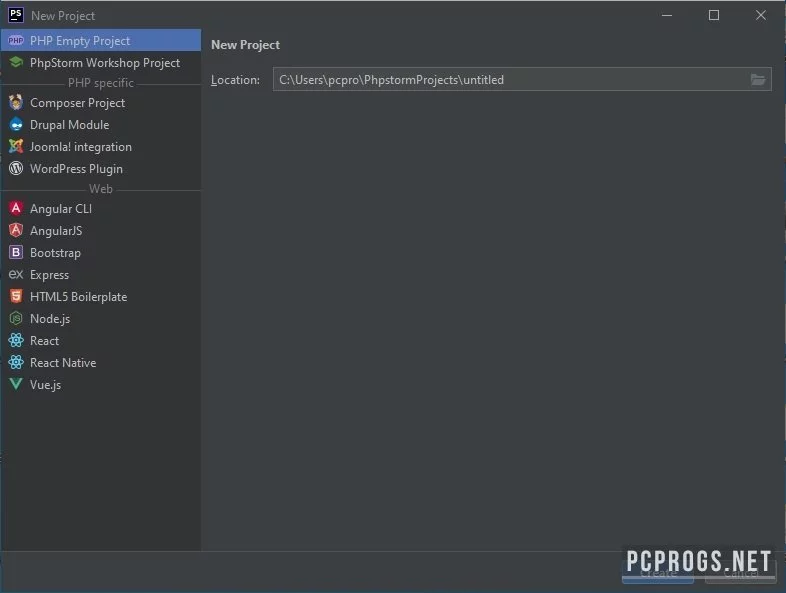Click the Node.js hexagon icon
Viewport: 786px width, 593px height.
tap(16, 318)
